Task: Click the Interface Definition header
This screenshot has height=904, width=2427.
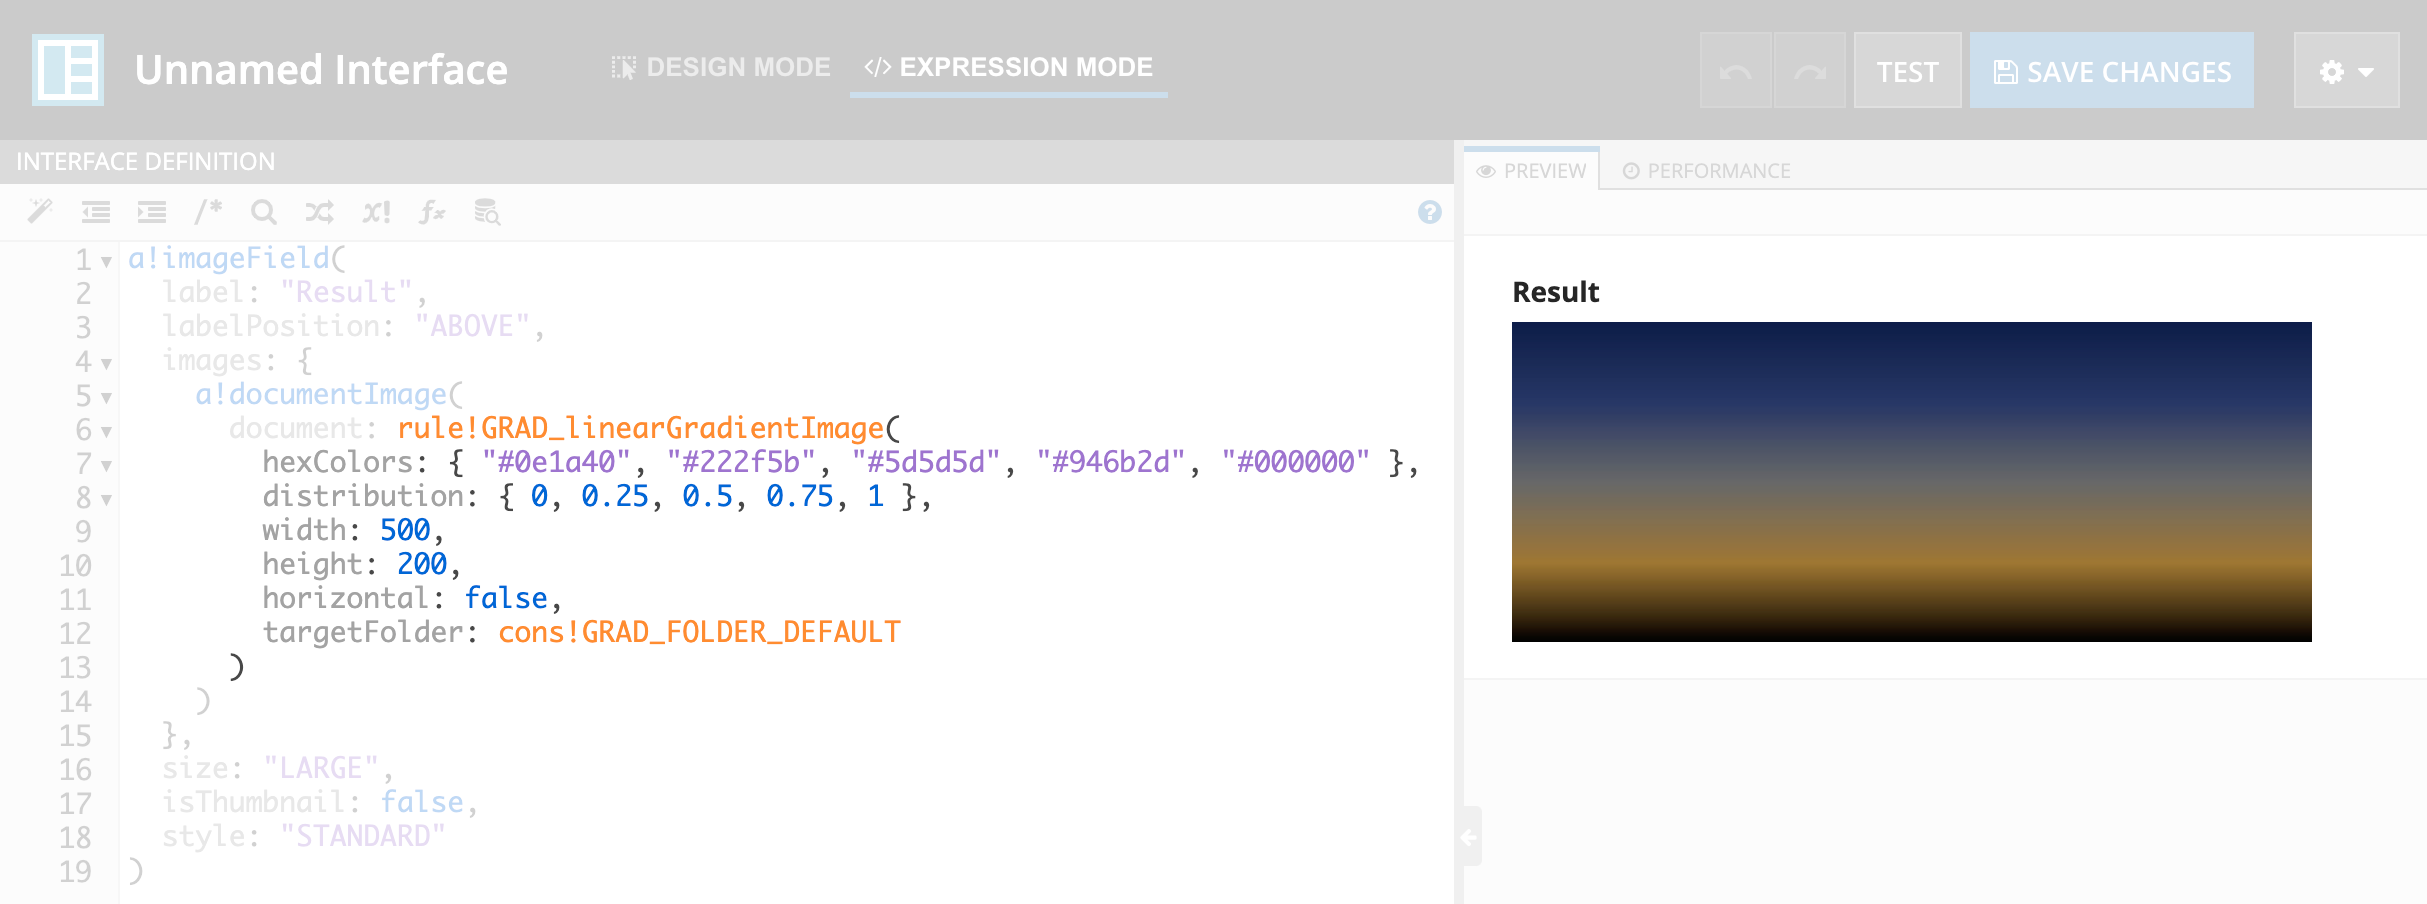Action: tap(146, 161)
